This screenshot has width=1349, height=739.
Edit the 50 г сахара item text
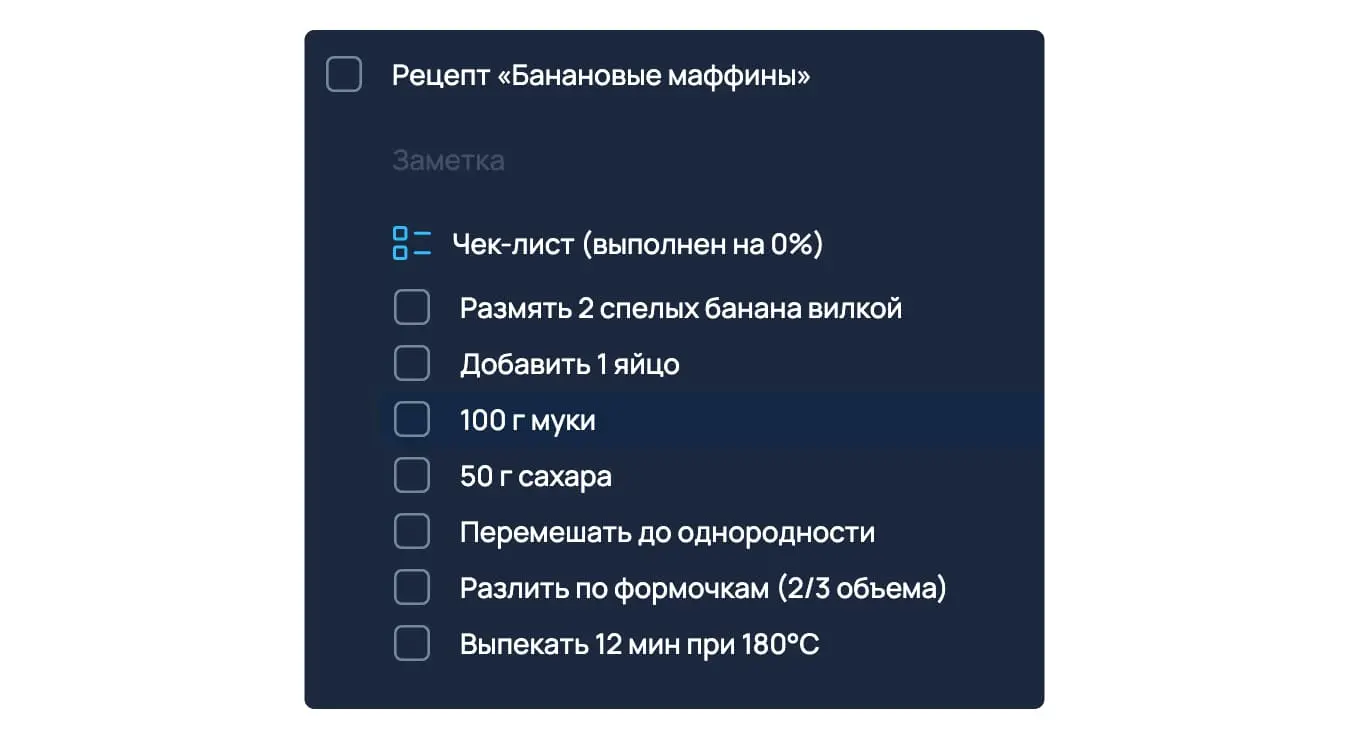536,477
